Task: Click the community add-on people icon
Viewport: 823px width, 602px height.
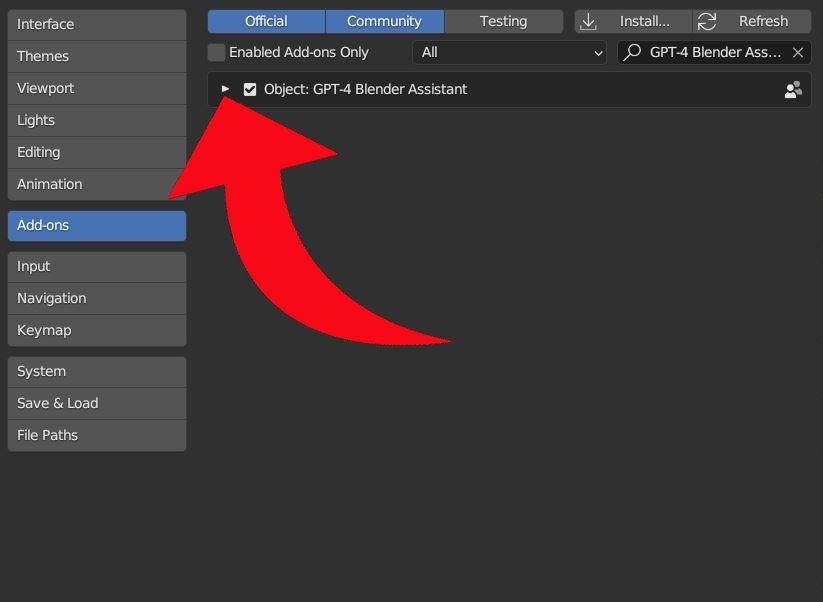Action: pyautogui.click(x=793, y=90)
